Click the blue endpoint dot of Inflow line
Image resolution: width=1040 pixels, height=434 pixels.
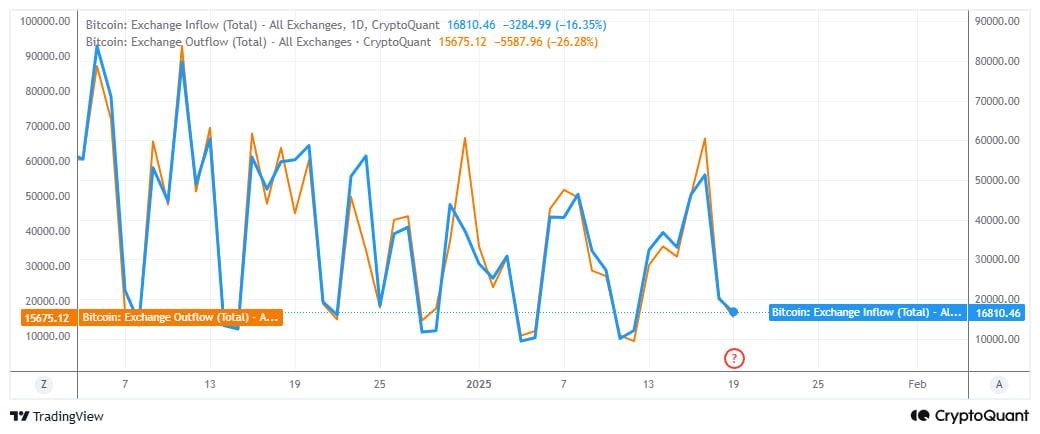pyautogui.click(x=734, y=313)
